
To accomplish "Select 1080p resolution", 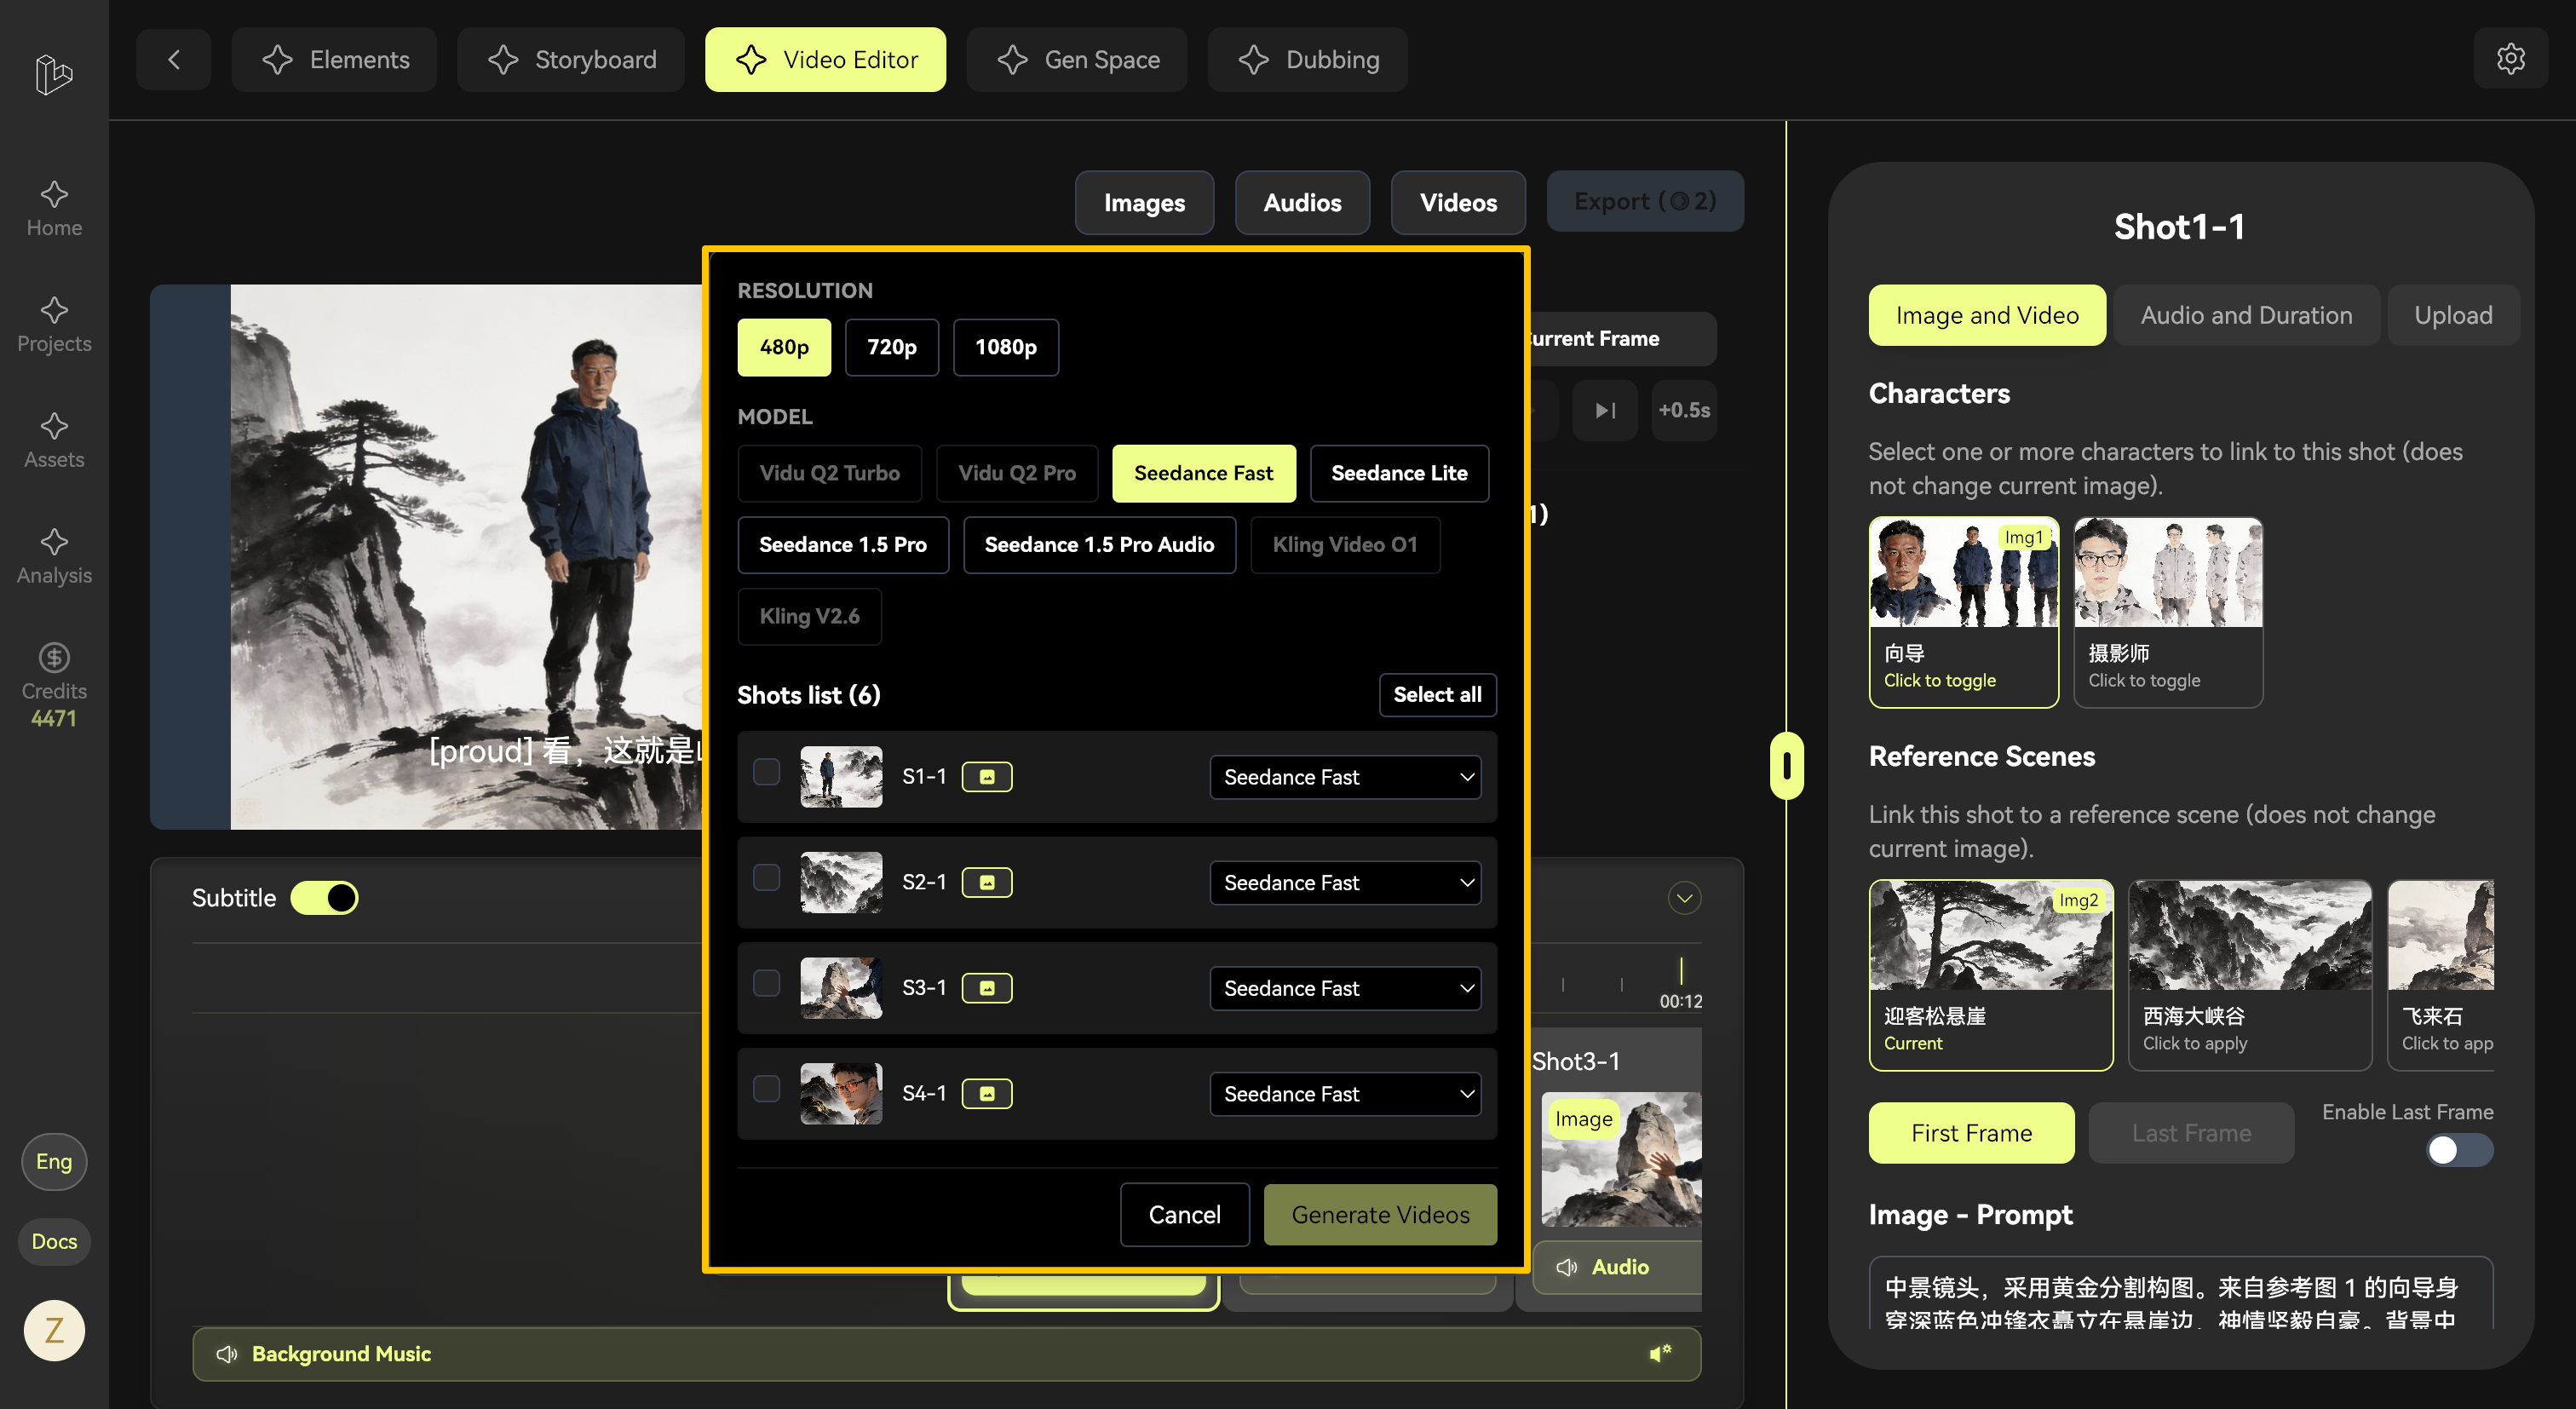I will 1005,347.
